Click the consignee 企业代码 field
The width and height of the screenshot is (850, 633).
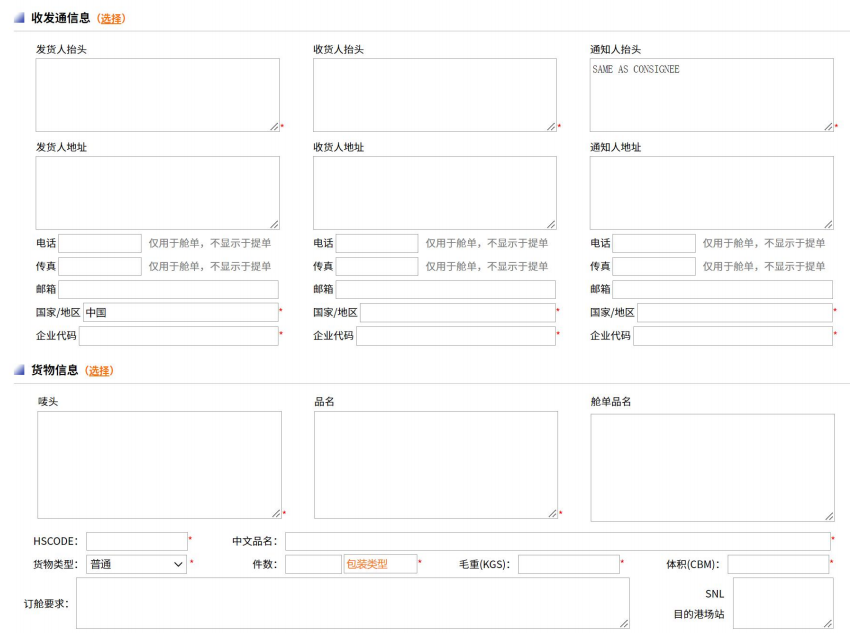[x=456, y=336]
